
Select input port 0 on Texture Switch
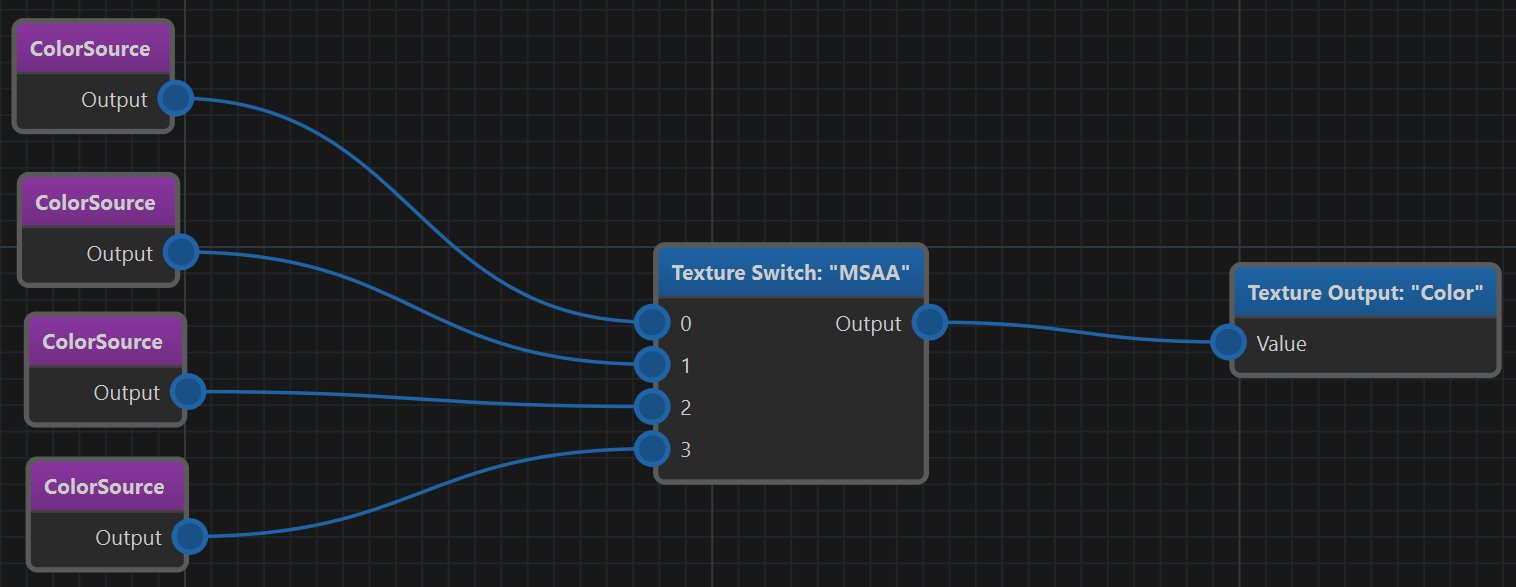click(x=652, y=322)
